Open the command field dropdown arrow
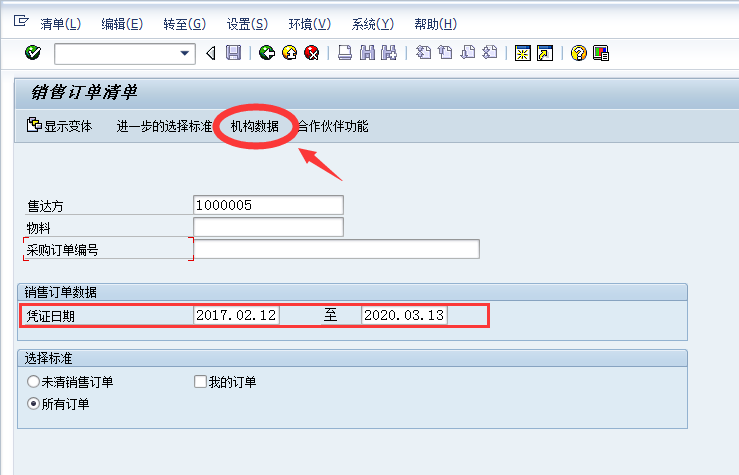 (x=185, y=53)
